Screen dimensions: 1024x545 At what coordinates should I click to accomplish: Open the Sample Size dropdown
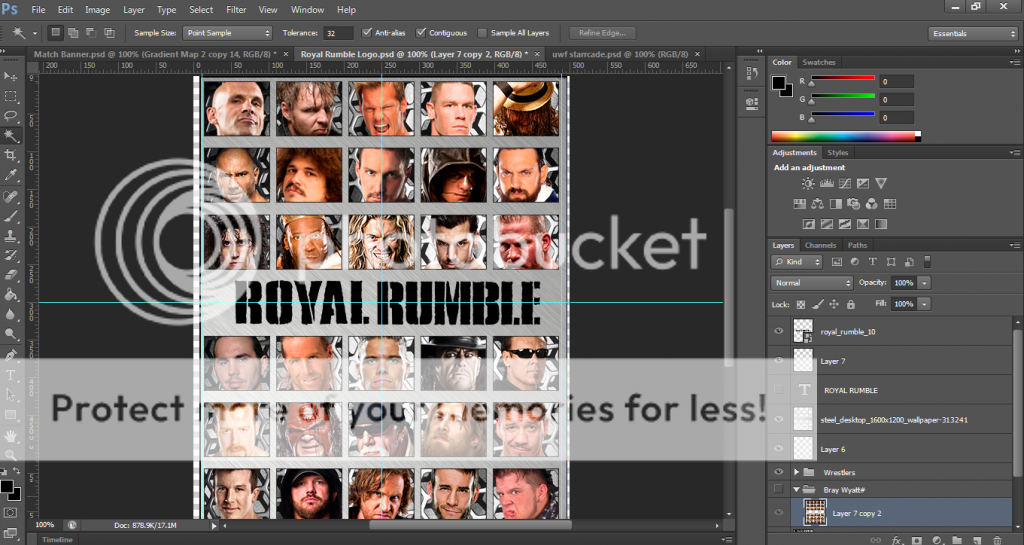tap(229, 33)
